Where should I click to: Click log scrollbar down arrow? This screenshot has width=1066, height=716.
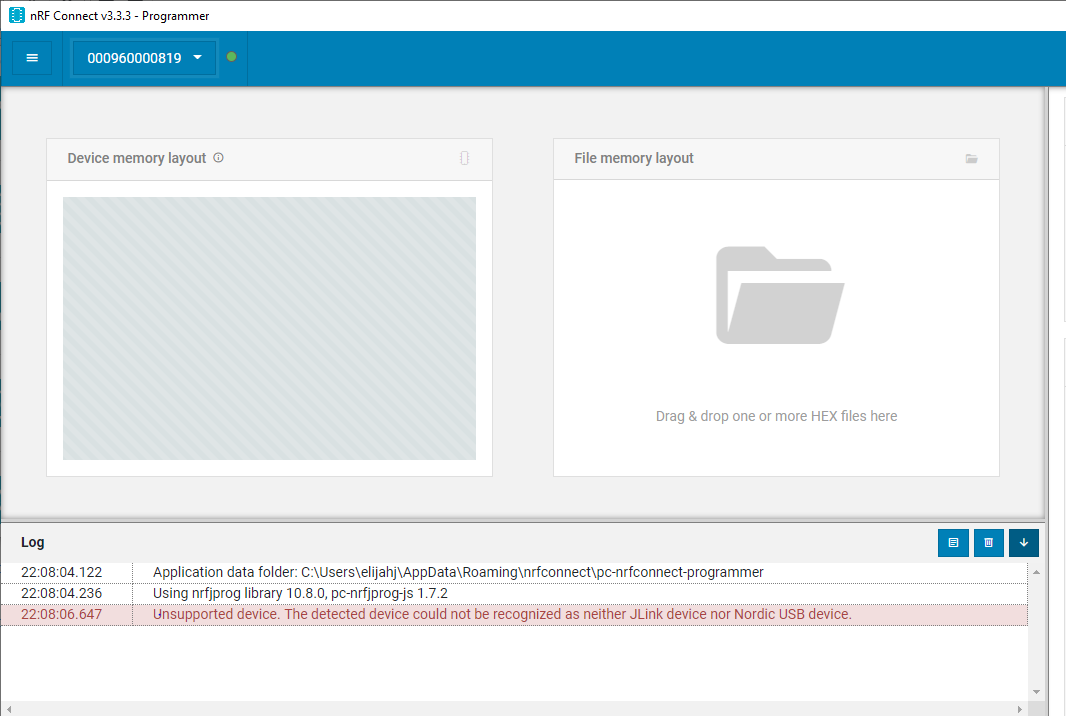coord(1036,692)
